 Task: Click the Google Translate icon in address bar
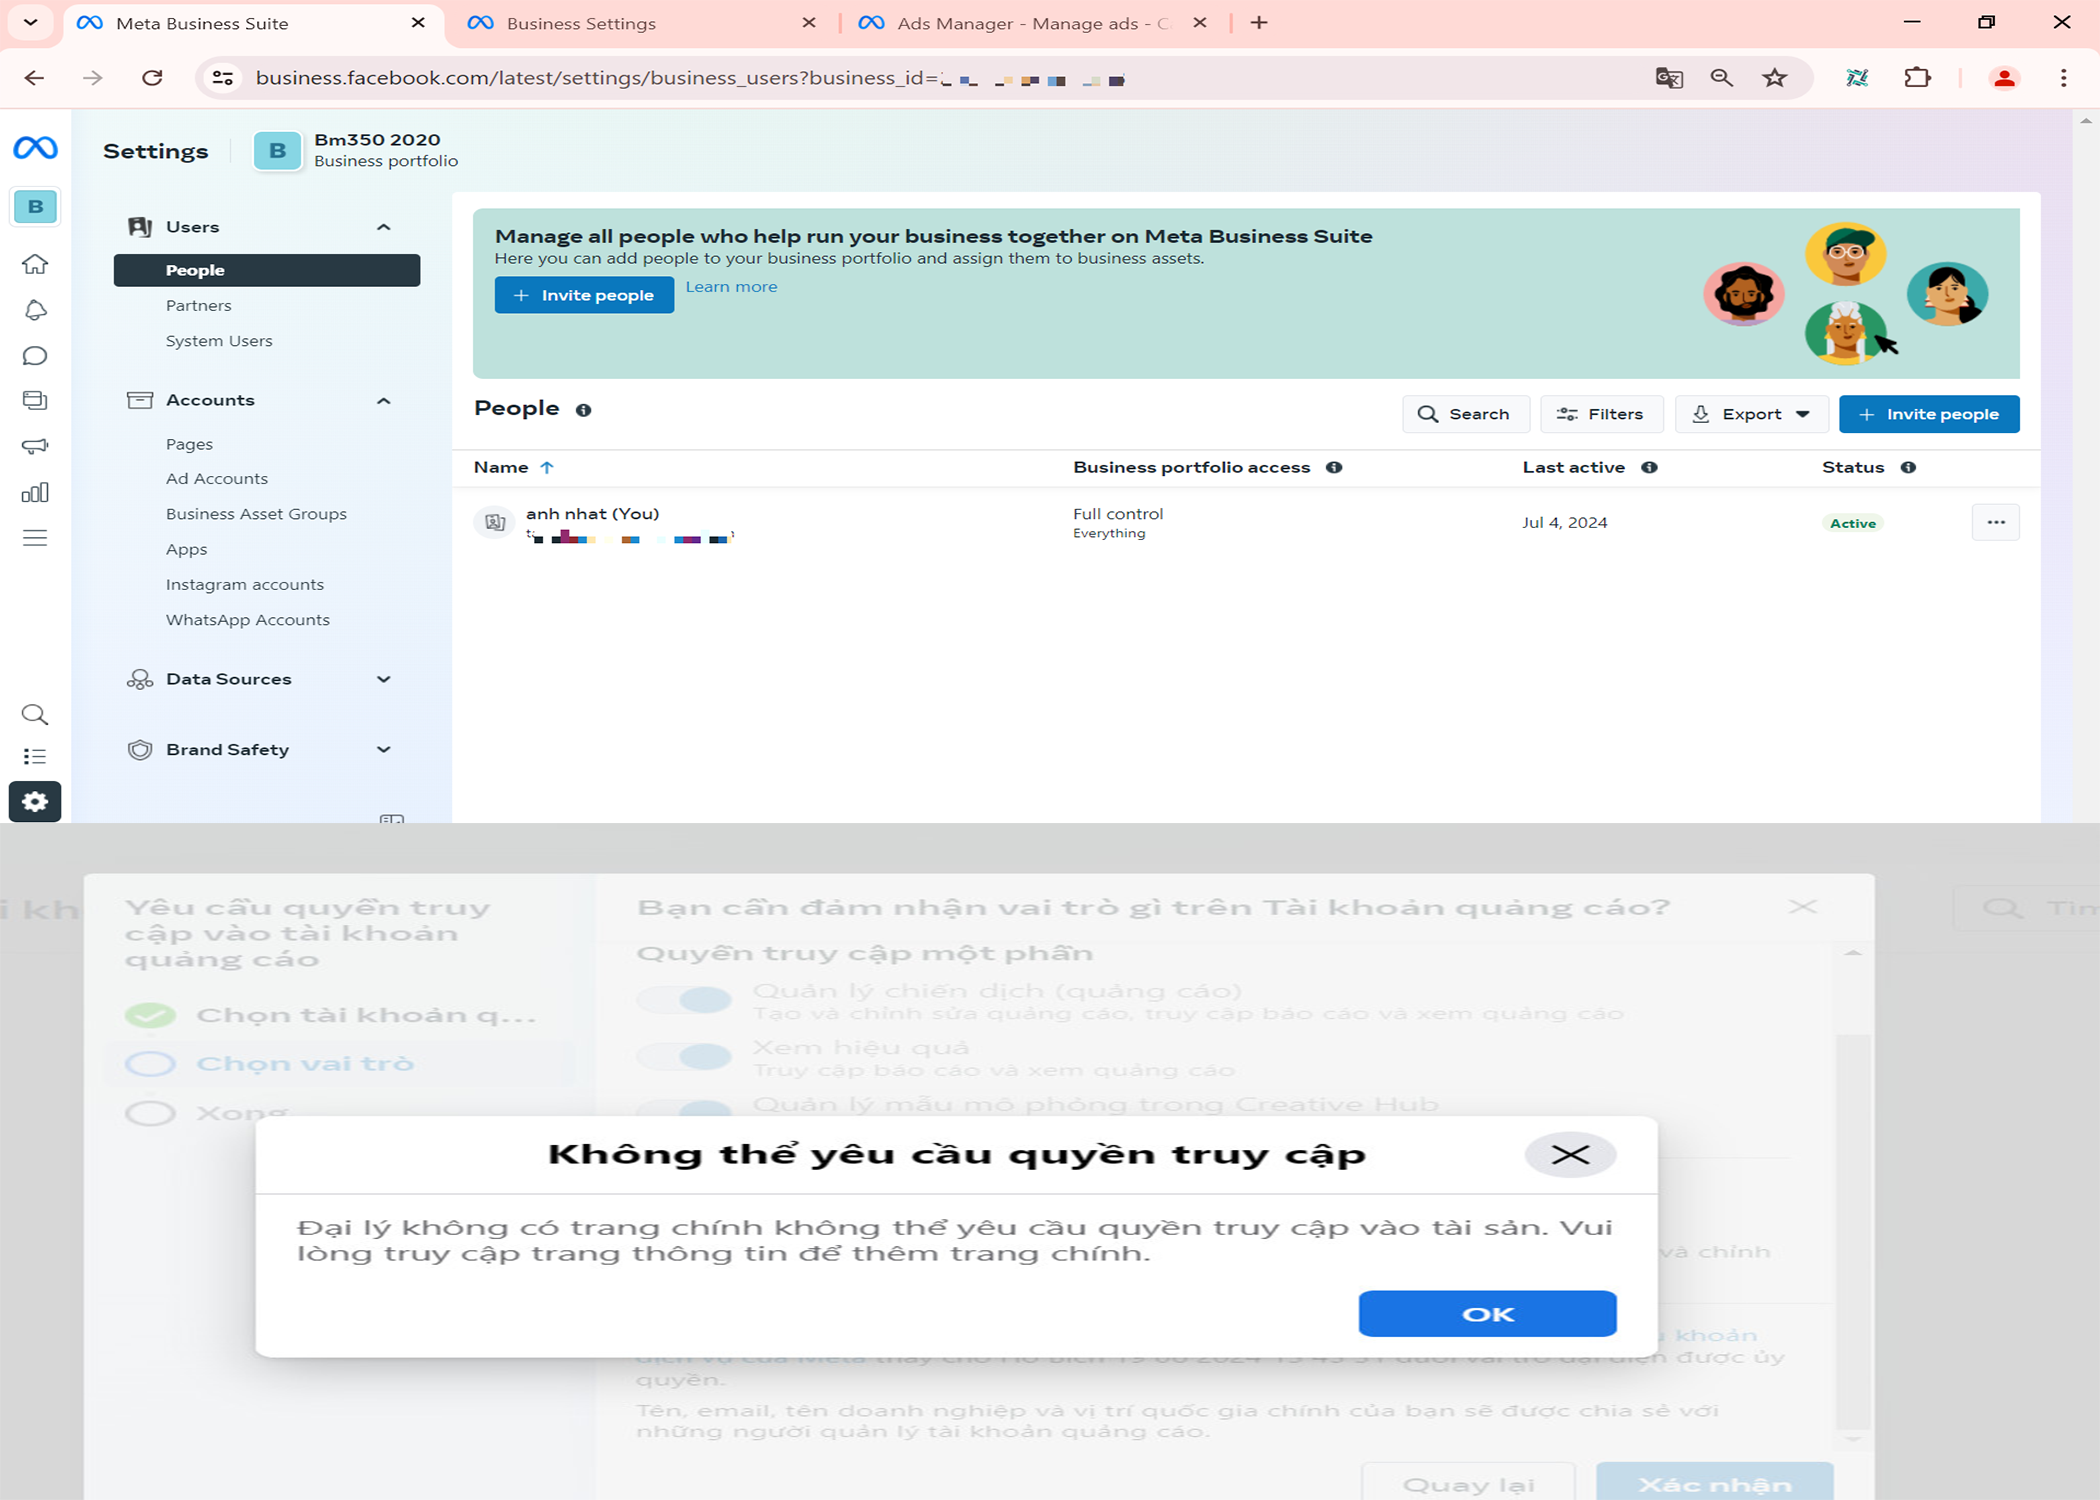pos(1669,78)
